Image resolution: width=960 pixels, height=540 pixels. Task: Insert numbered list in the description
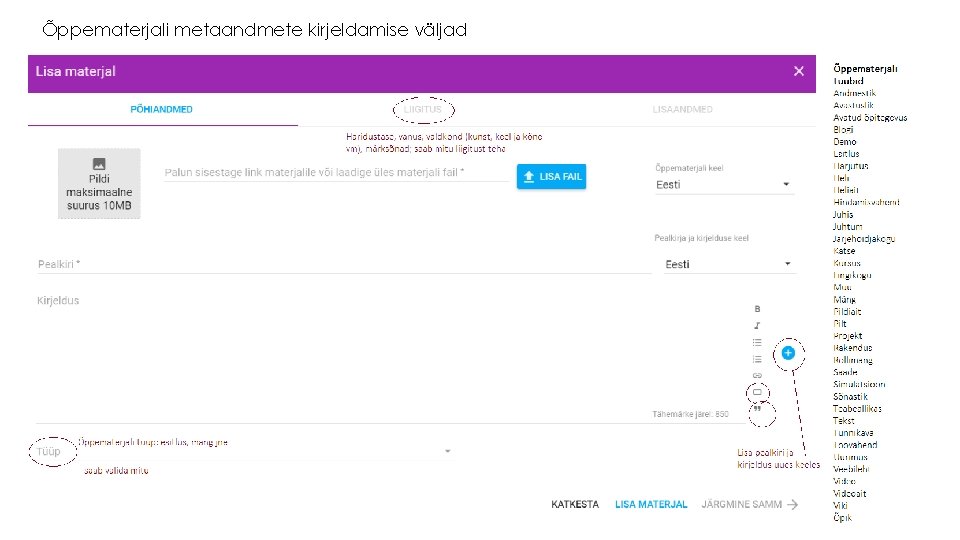[757, 359]
